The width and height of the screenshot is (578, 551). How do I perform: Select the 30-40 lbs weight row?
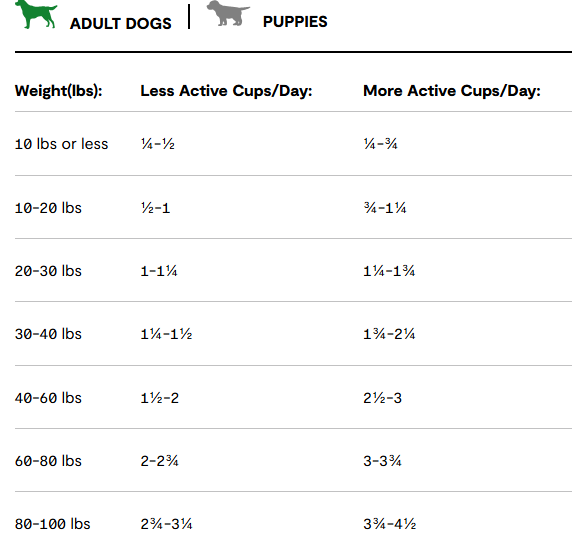(293, 334)
